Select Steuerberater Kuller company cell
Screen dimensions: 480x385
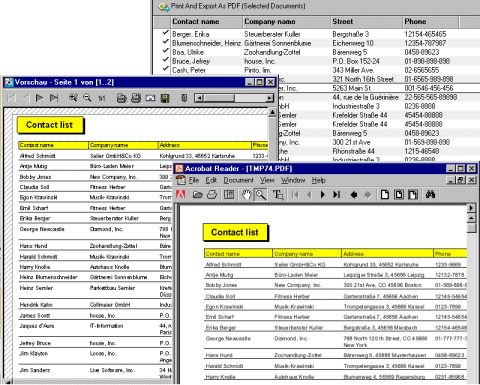(x=272, y=34)
